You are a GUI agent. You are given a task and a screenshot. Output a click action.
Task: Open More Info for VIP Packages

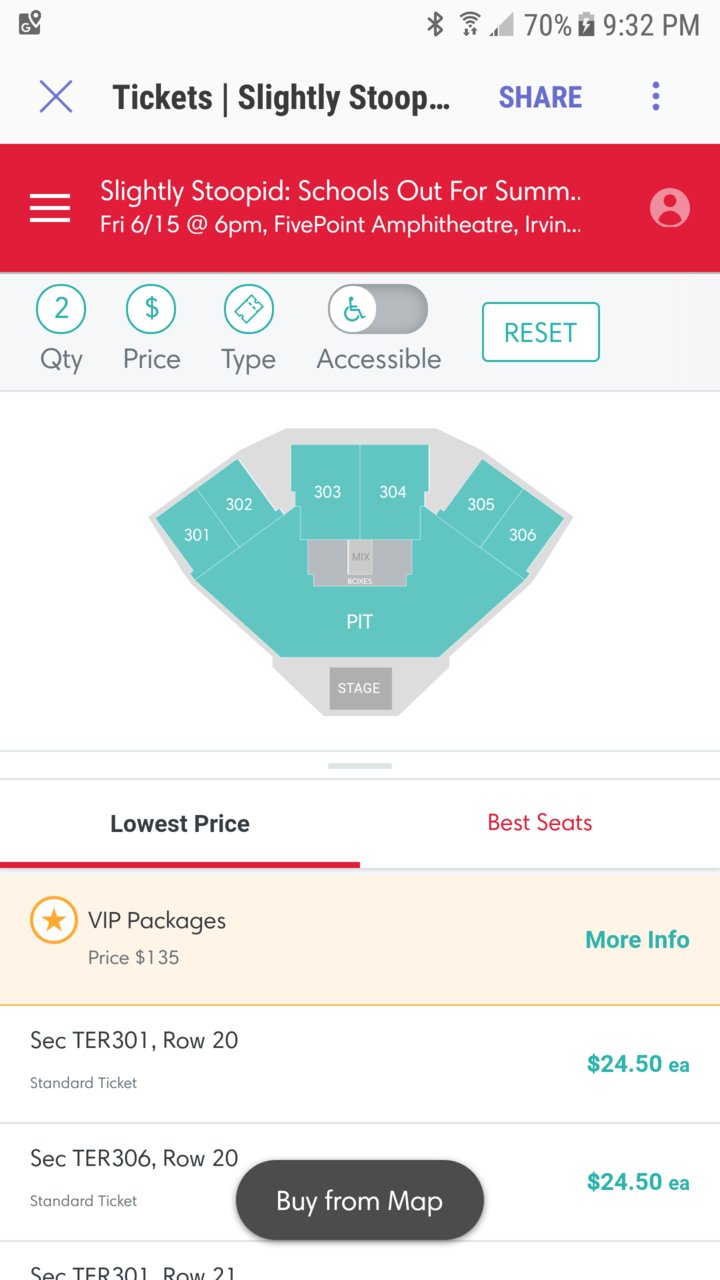[x=637, y=940]
